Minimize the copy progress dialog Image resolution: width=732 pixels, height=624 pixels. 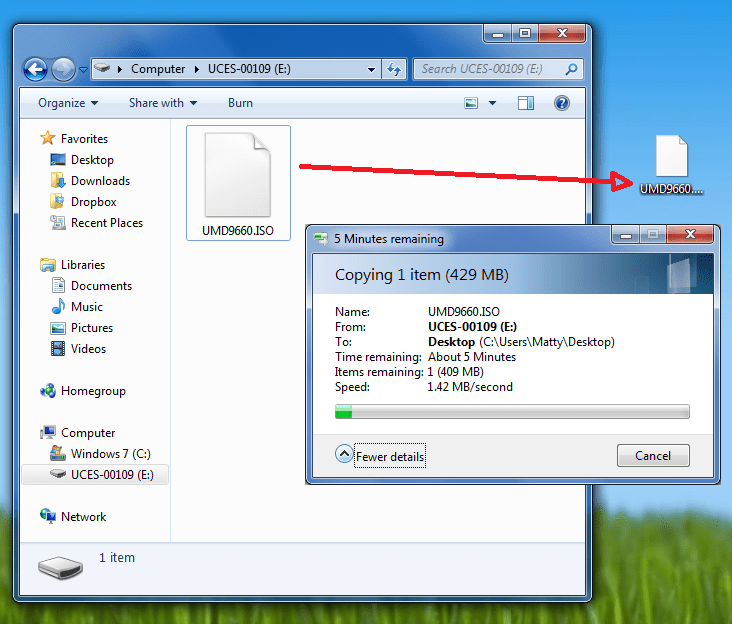[x=626, y=234]
